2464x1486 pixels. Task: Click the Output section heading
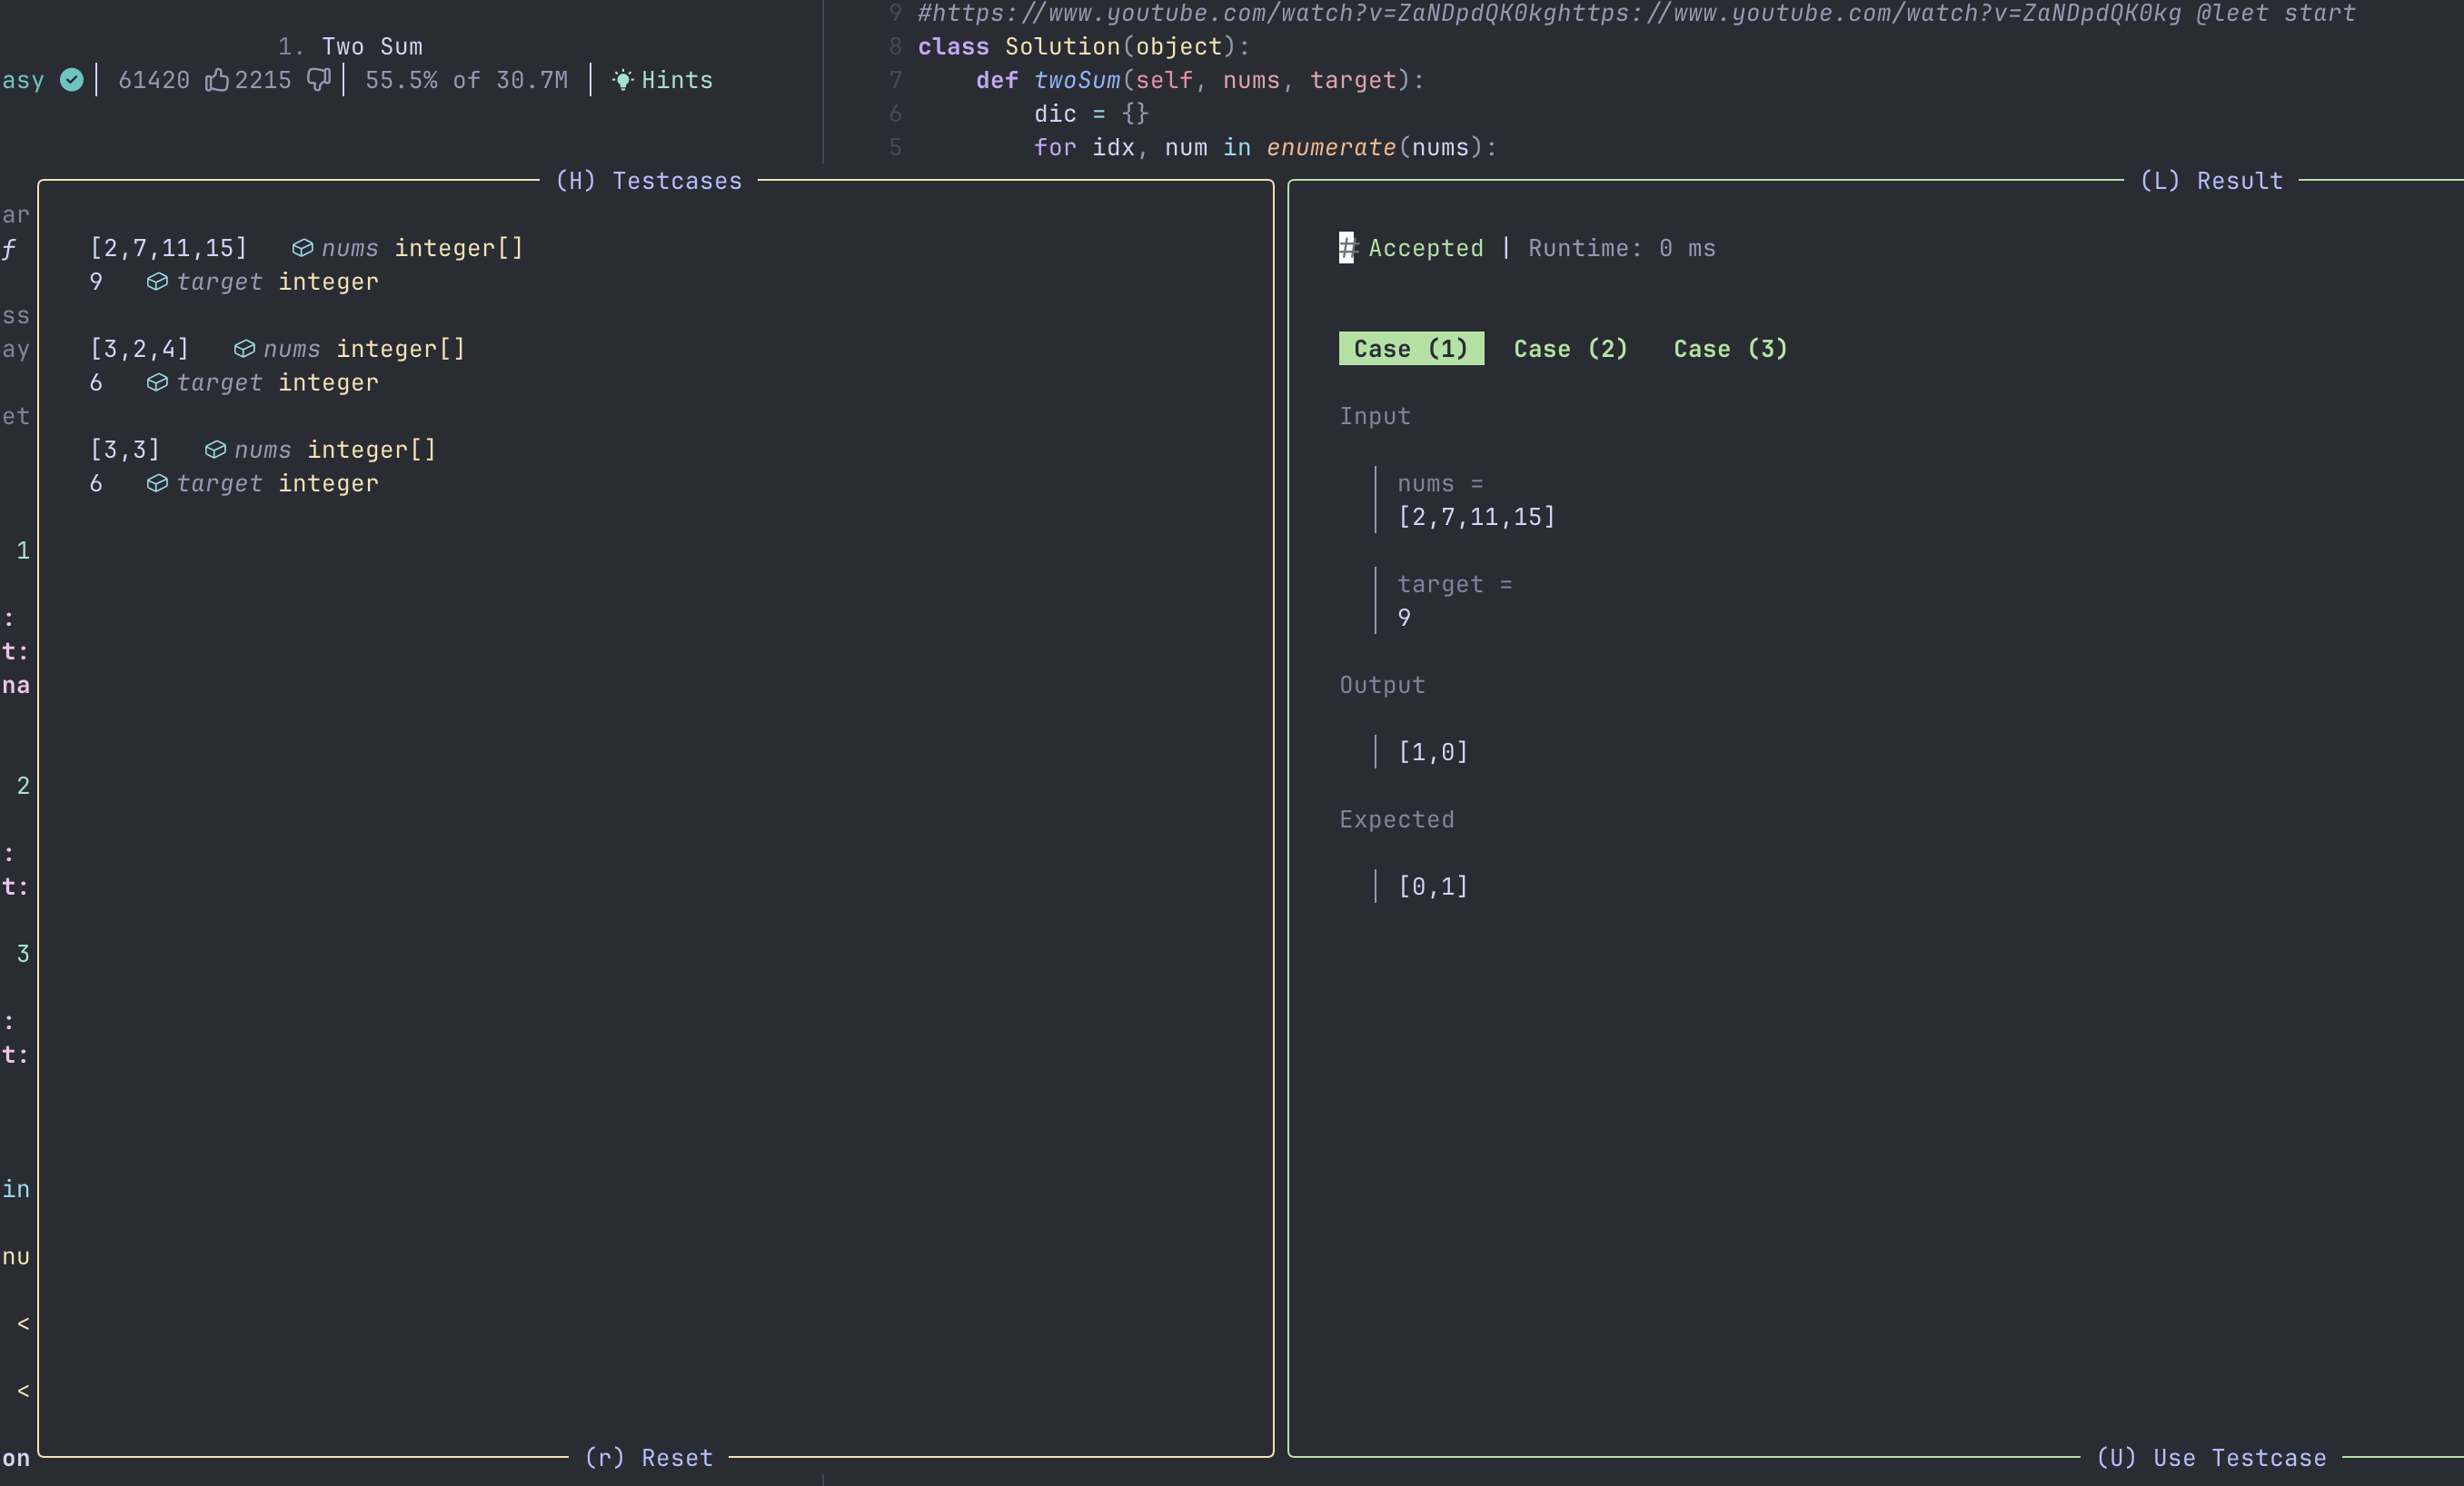(1382, 685)
